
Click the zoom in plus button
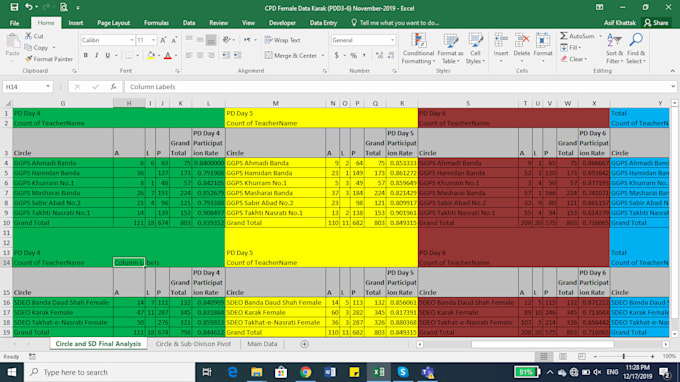point(653,356)
